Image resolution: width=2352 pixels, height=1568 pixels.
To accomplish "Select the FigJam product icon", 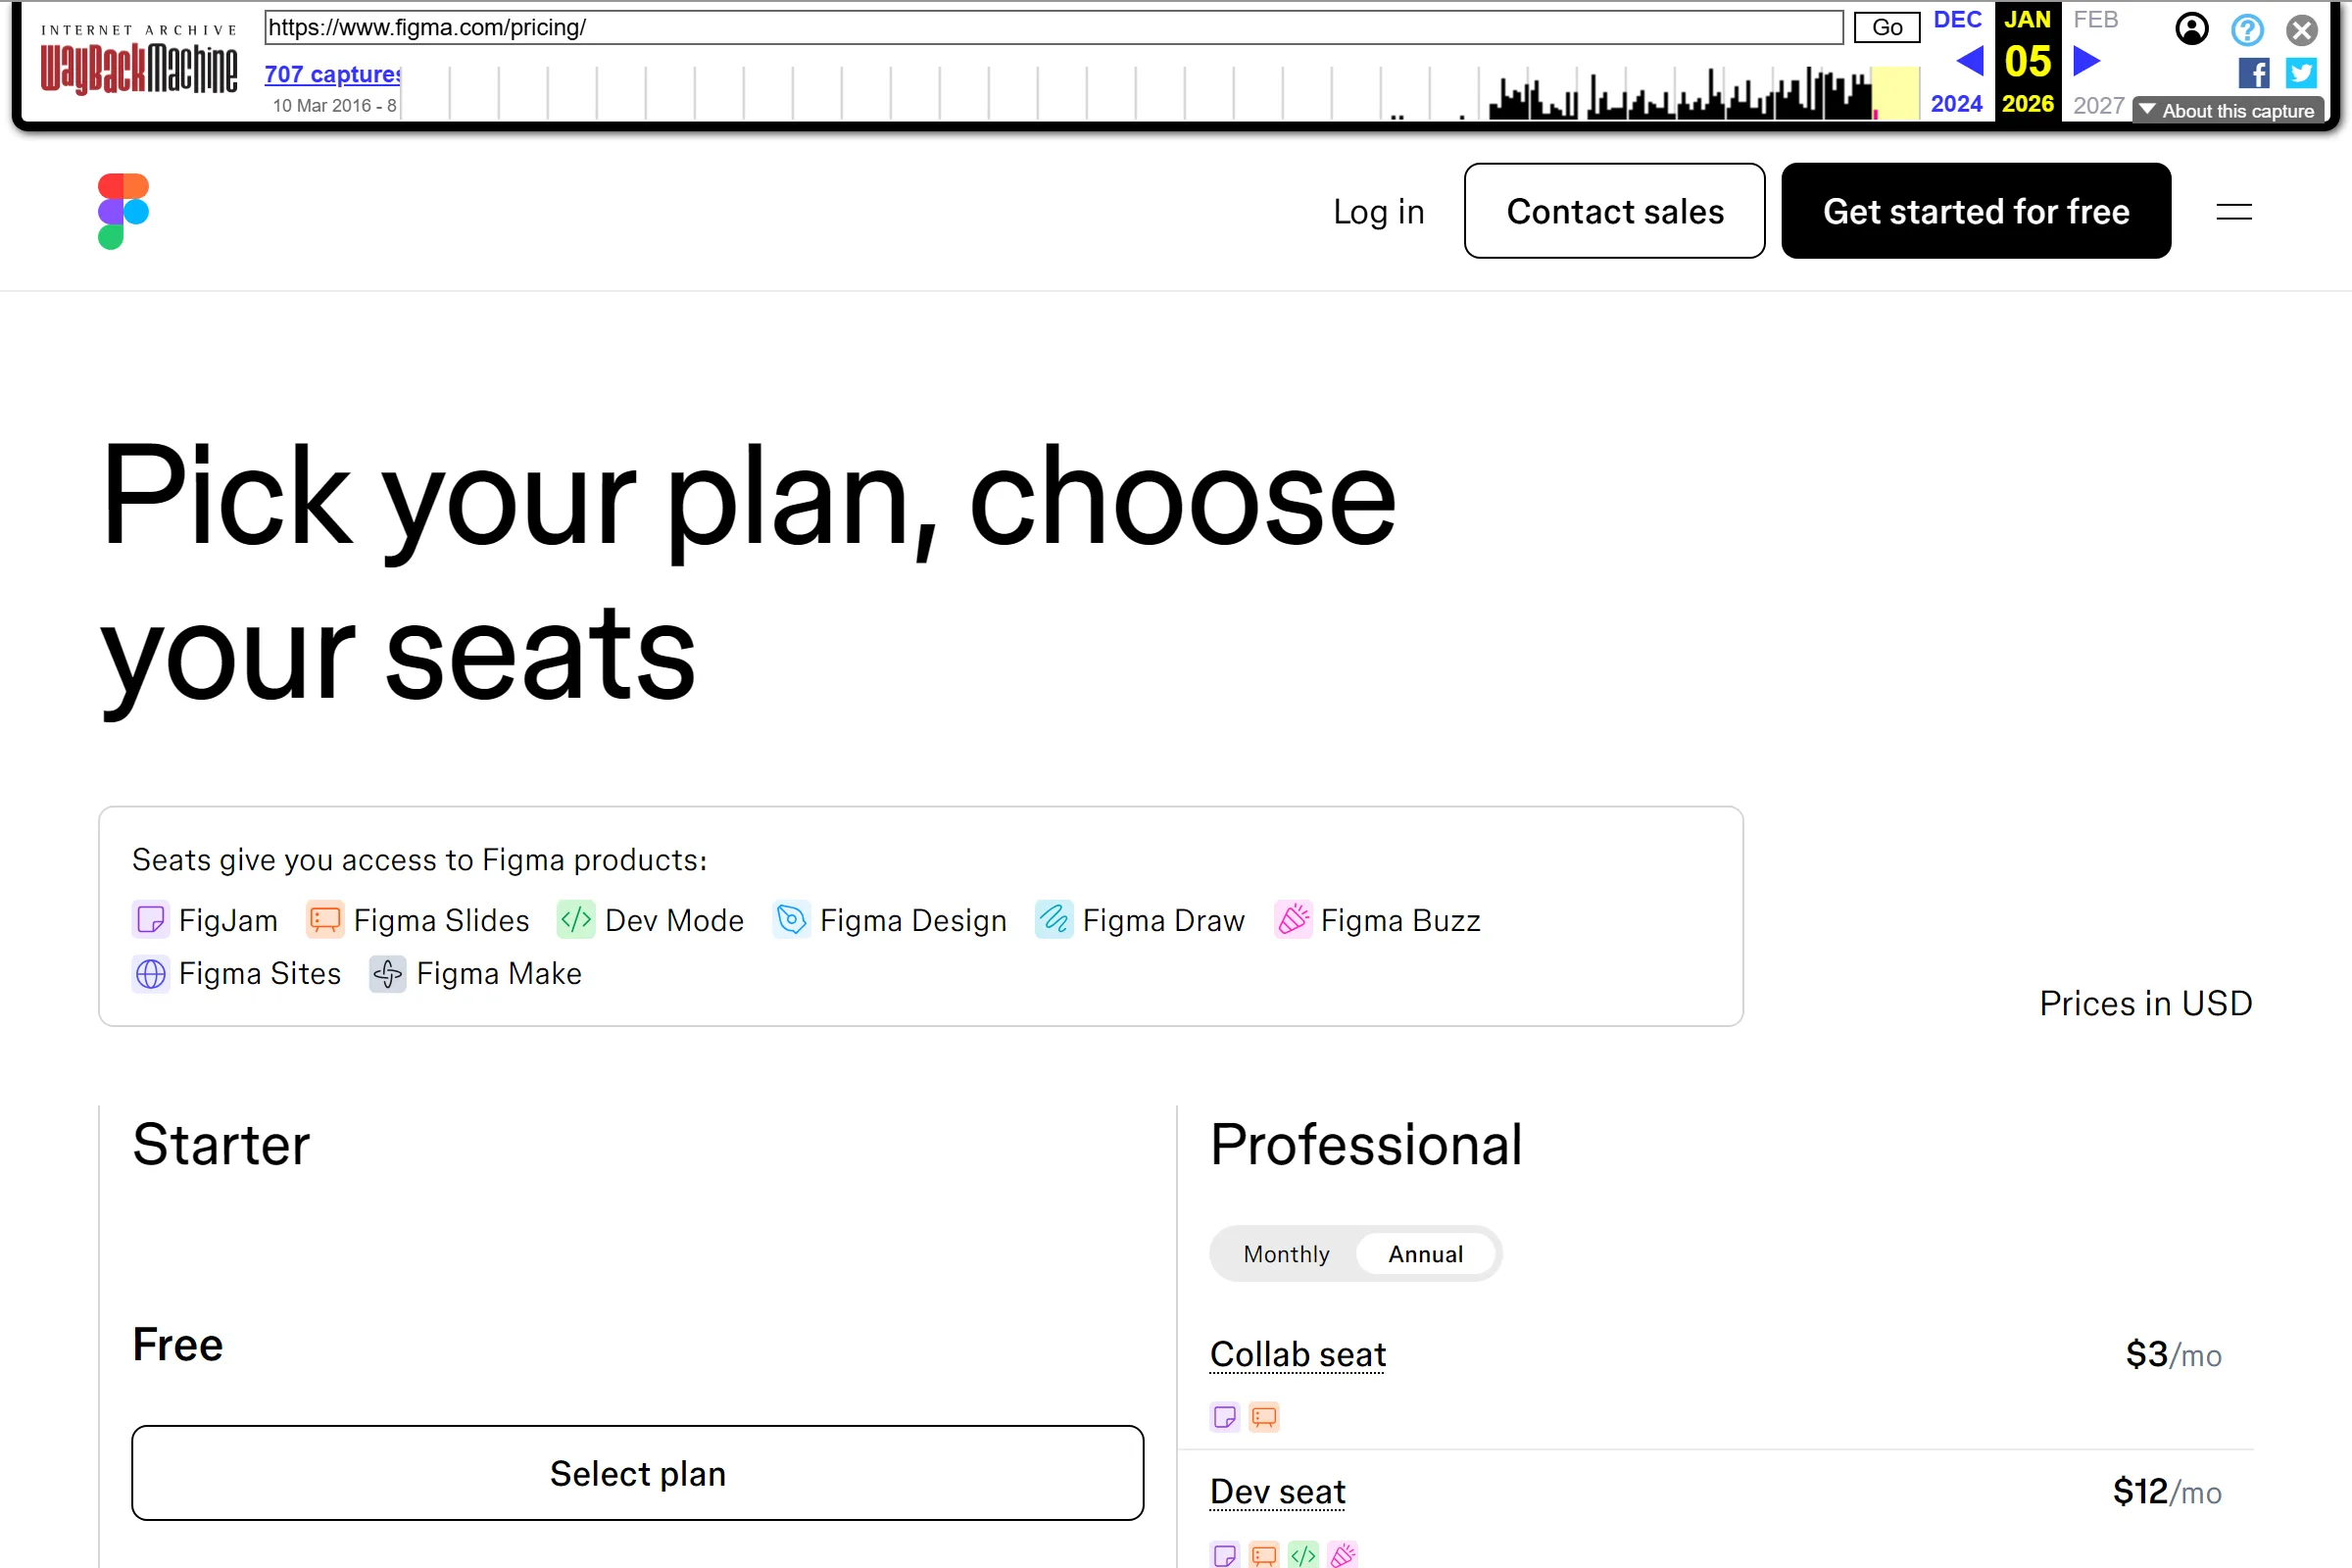I will tap(150, 919).
